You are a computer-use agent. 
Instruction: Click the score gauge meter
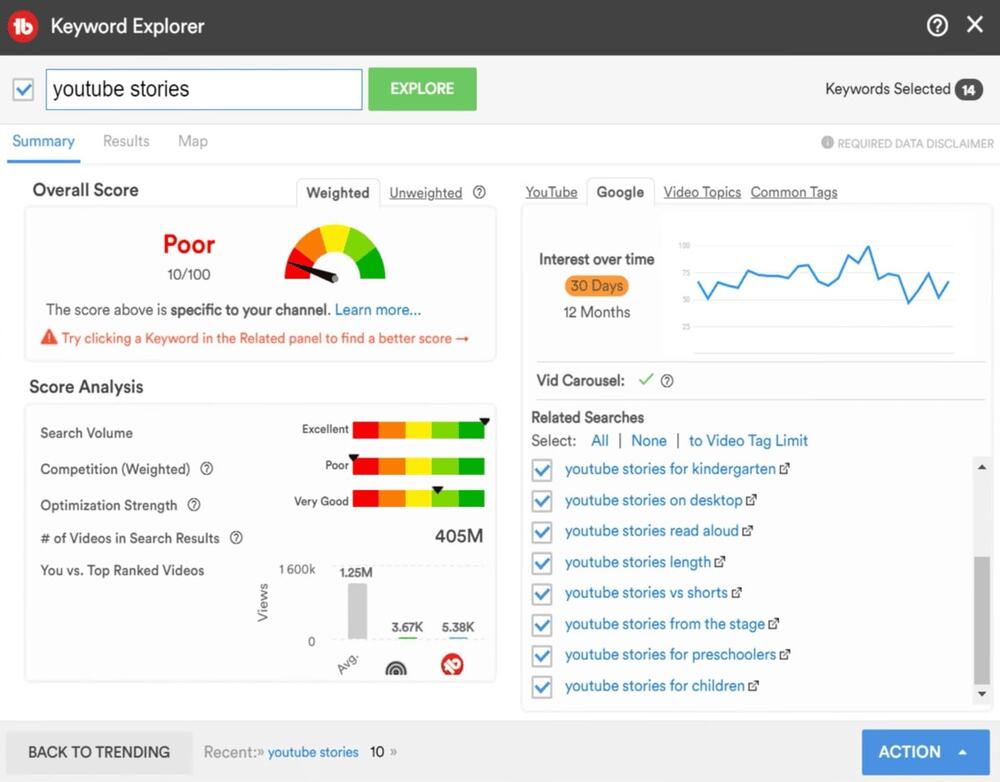click(x=335, y=253)
